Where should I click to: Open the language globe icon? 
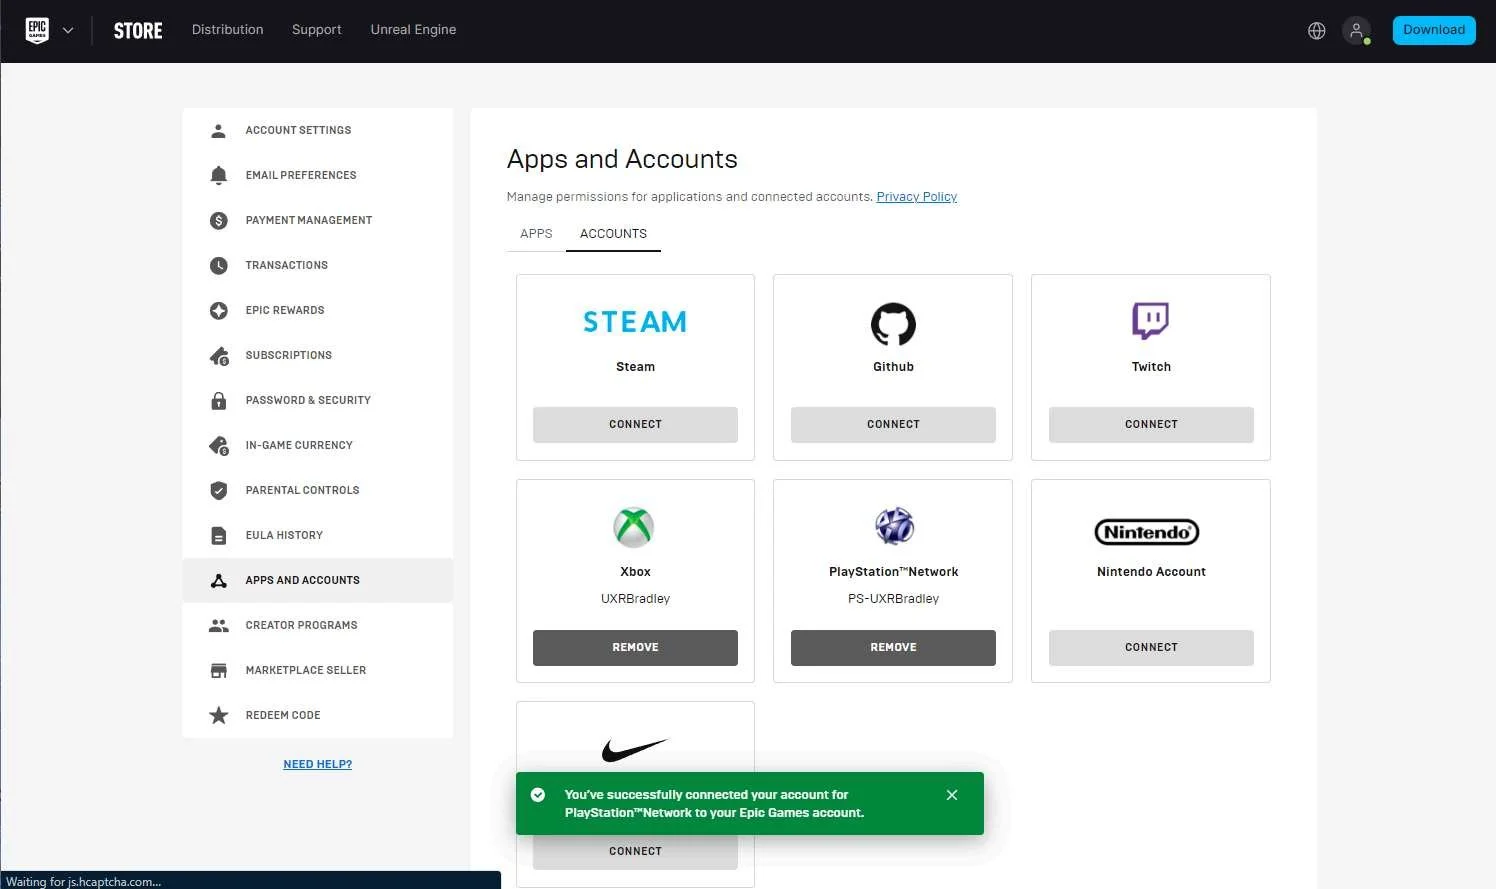(1317, 31)
